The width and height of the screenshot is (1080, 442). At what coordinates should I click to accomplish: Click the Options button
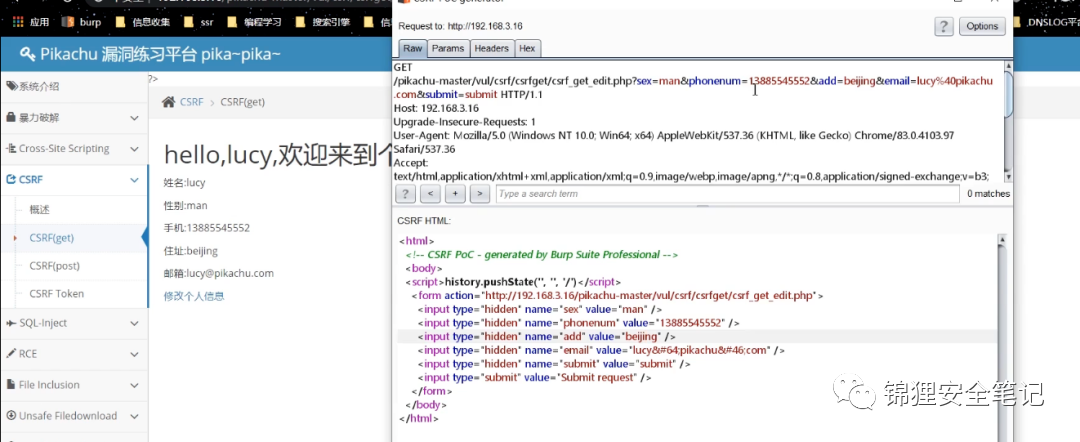(982, 26)
